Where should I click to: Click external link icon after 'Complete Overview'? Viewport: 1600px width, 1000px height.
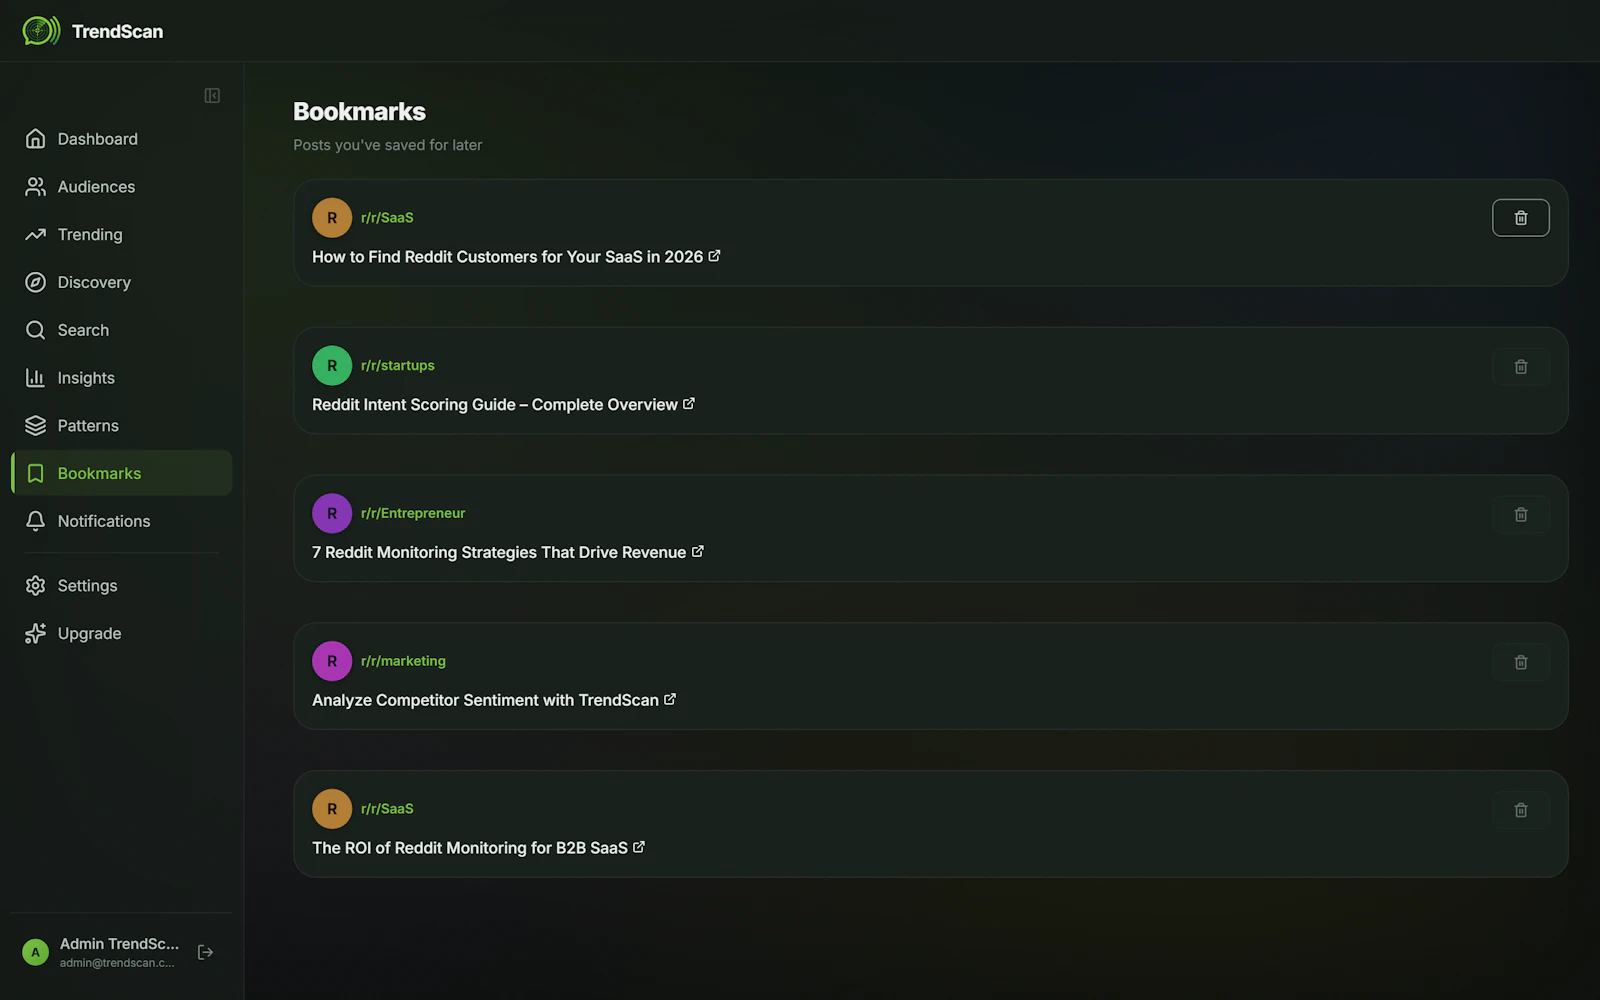pyautogui.click(x=689, y=404)
